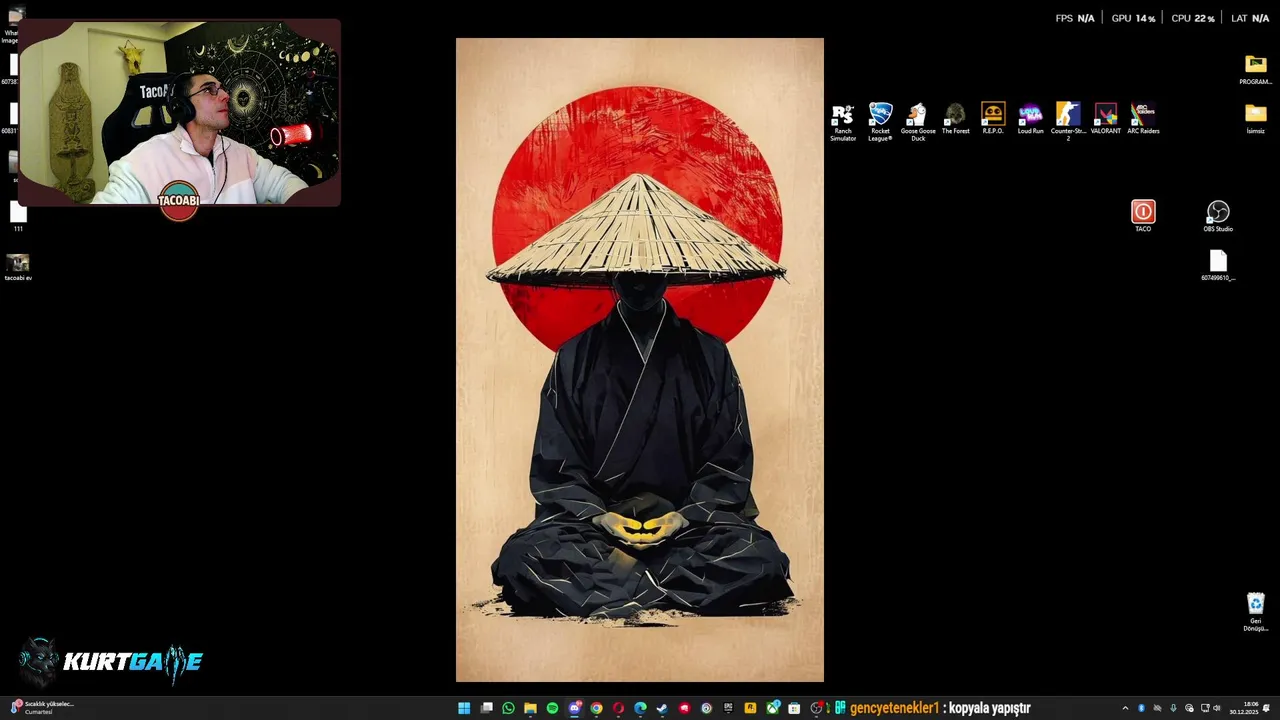Screen dimensions: 1280x720
Task: Open File Explorer from the taskbar
Action: (x=530, y=708)
